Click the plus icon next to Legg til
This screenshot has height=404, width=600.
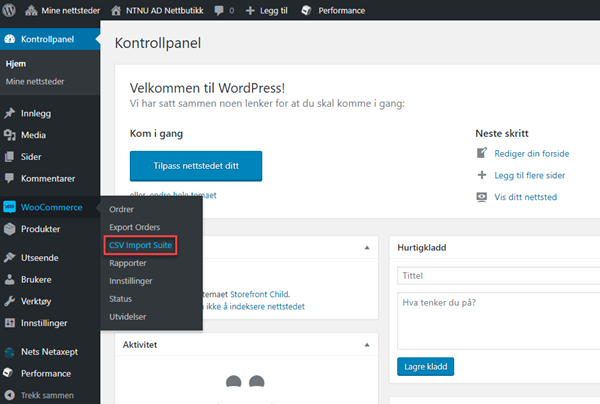(250, 11)
